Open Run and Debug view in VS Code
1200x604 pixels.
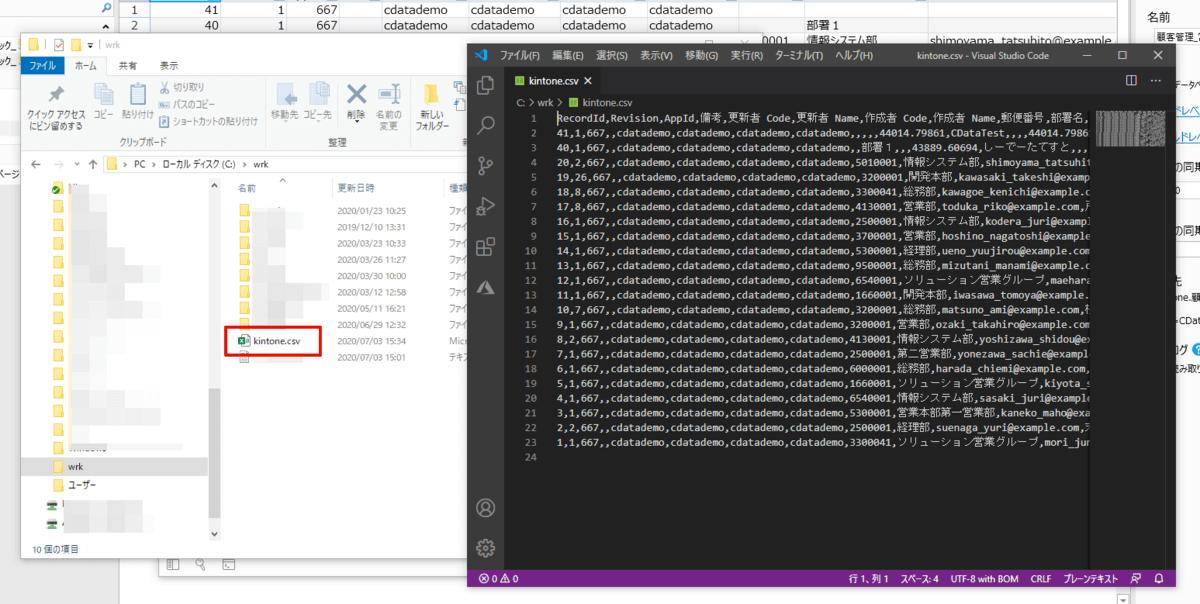486,206
